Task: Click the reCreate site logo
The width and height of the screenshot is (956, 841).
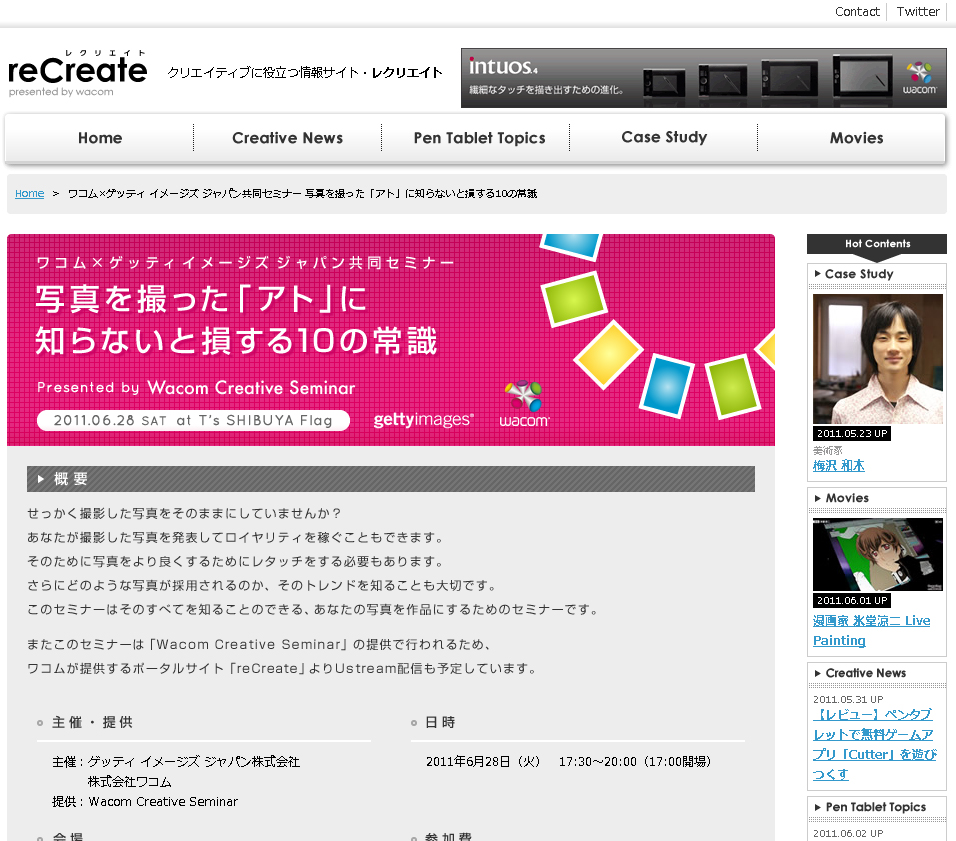Action: pyautogui.click(x=77, y=74)
